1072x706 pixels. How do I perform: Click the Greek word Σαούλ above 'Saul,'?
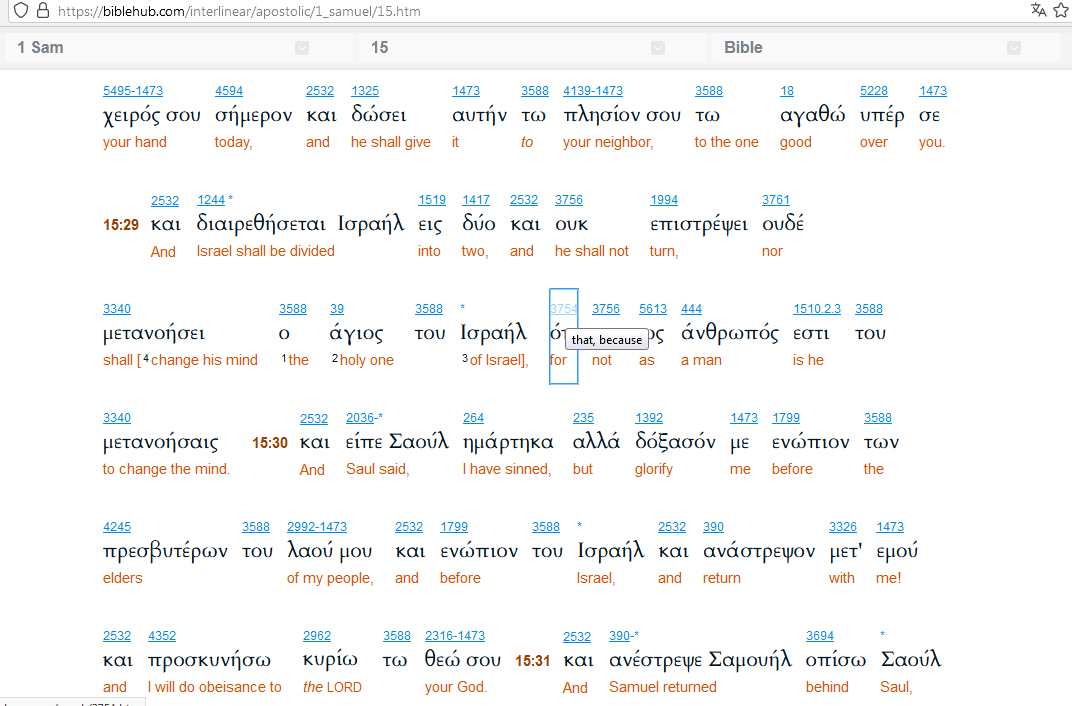click(911, 660)
